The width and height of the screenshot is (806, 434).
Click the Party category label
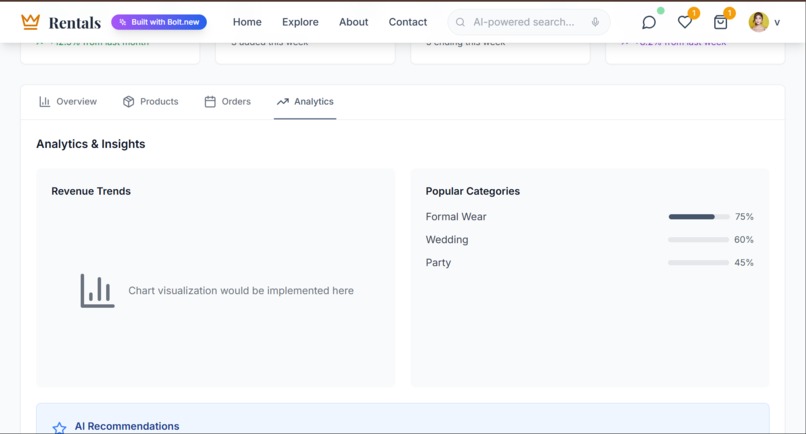click(438, 263)
